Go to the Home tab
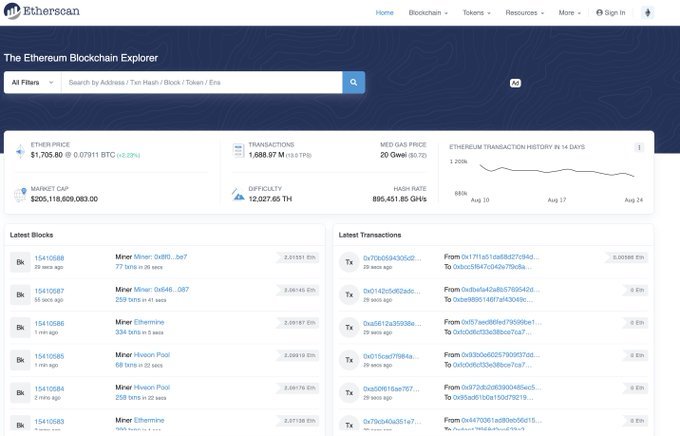This screenshot has width=680, height=436. pyautogui.click(x=385, y=13)
